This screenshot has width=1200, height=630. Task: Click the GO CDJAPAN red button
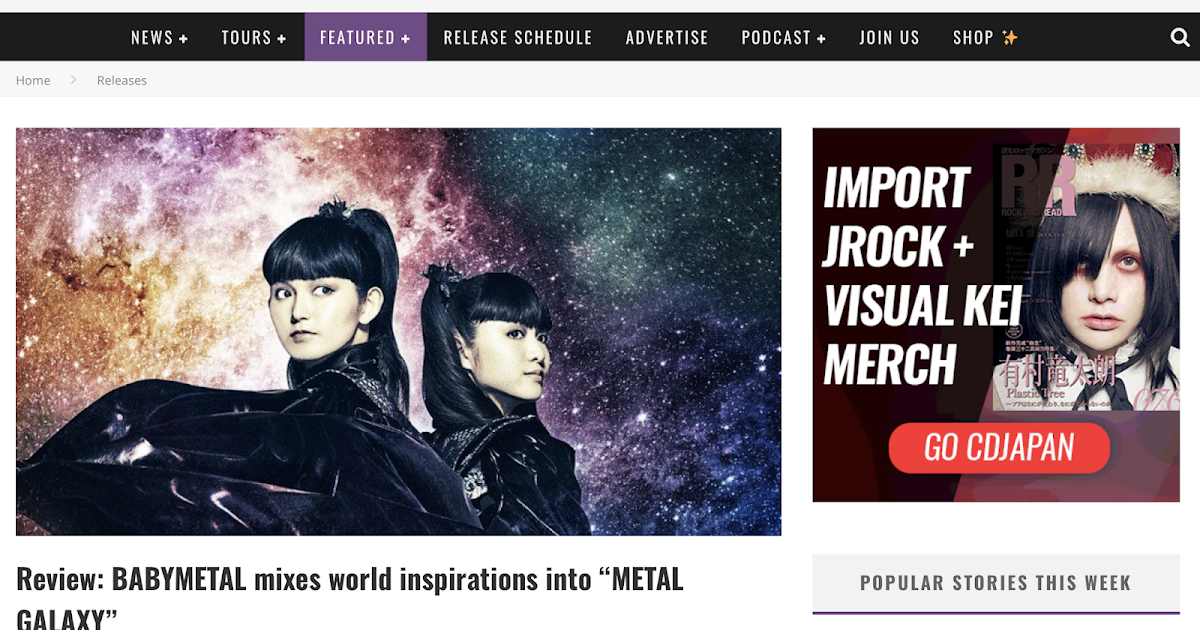click(x=999, y=447)
